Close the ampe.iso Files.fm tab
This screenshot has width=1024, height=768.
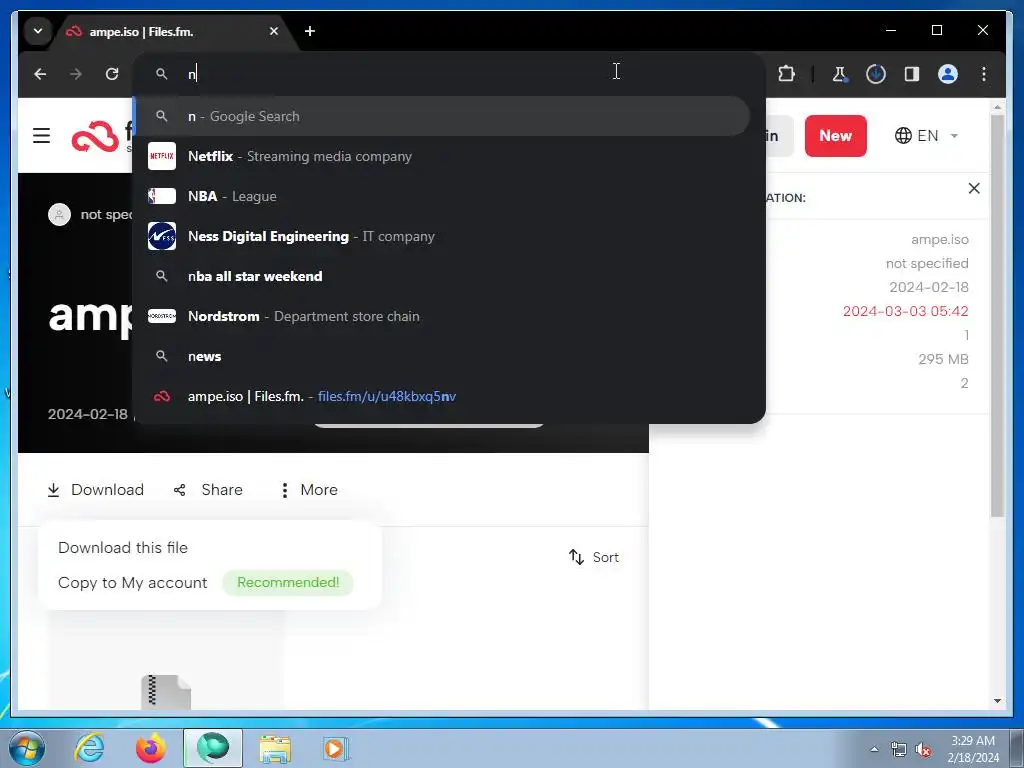tap(274, 31)
